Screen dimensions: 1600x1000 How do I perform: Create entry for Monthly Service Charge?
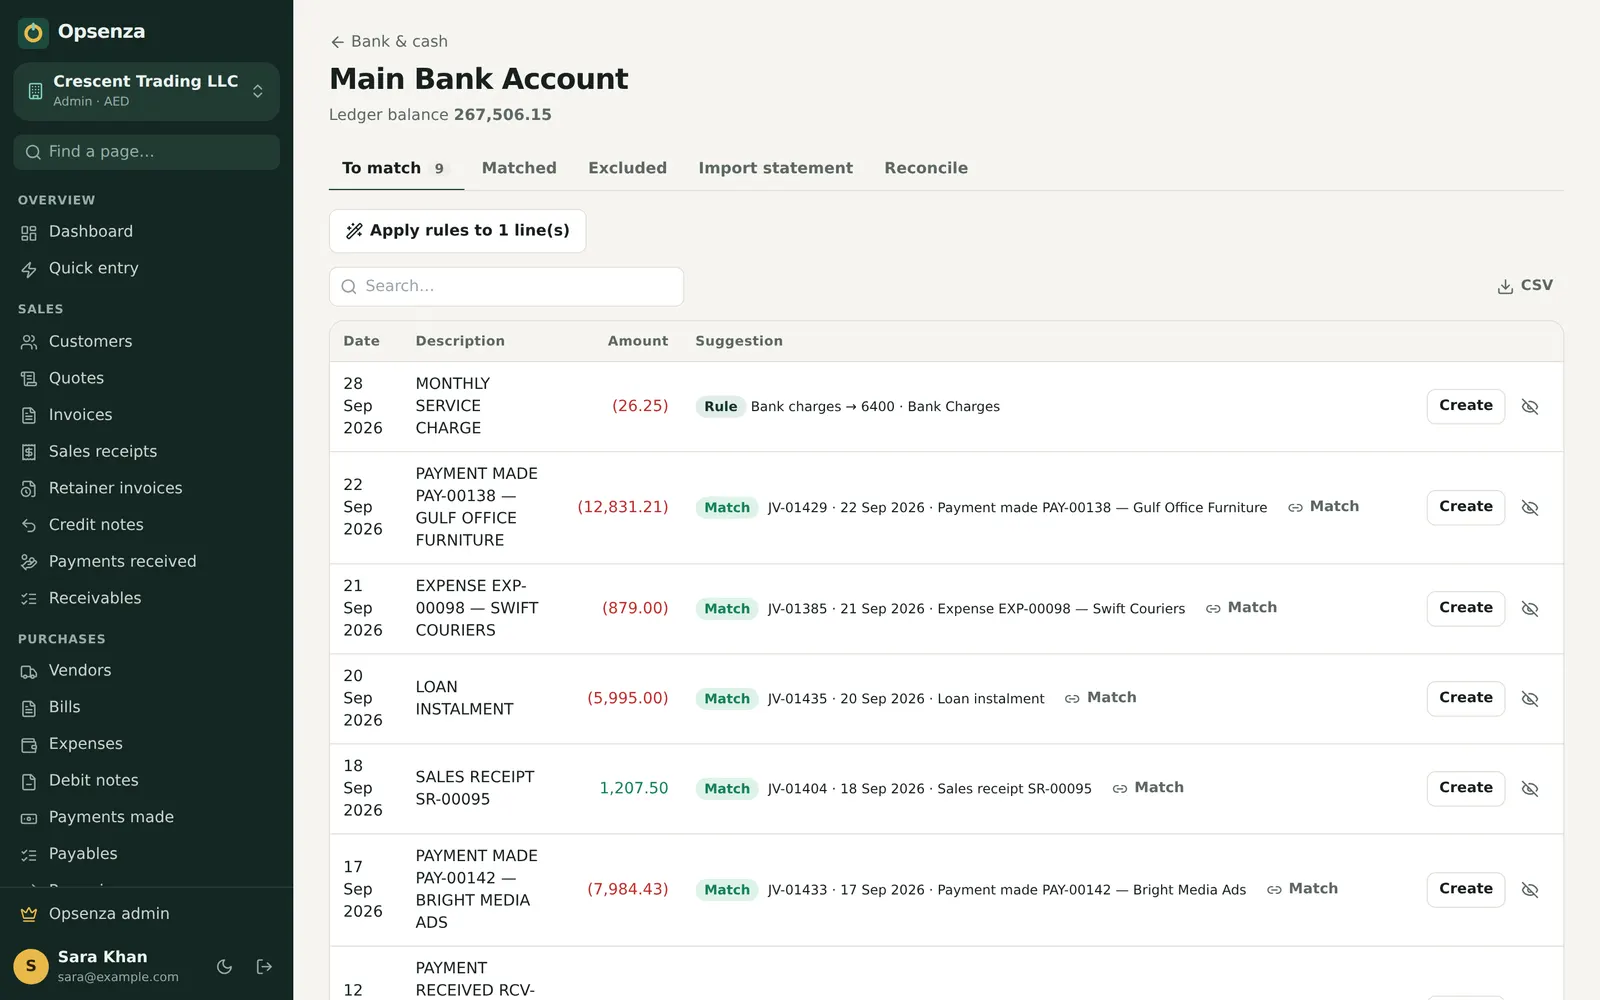[1466, 406]
